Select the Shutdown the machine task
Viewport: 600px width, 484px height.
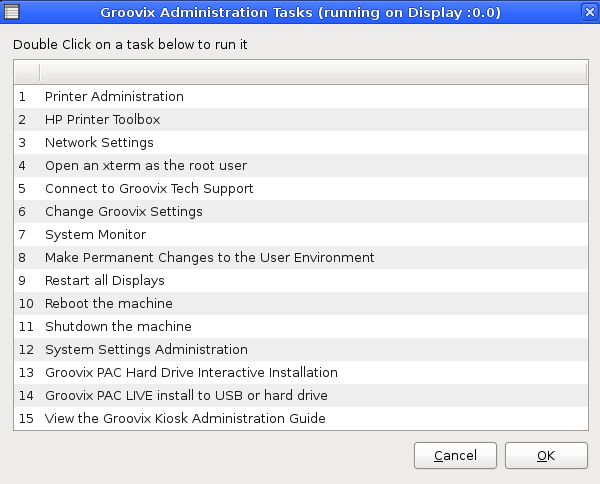pyautogui.click(x=118, y=327)
